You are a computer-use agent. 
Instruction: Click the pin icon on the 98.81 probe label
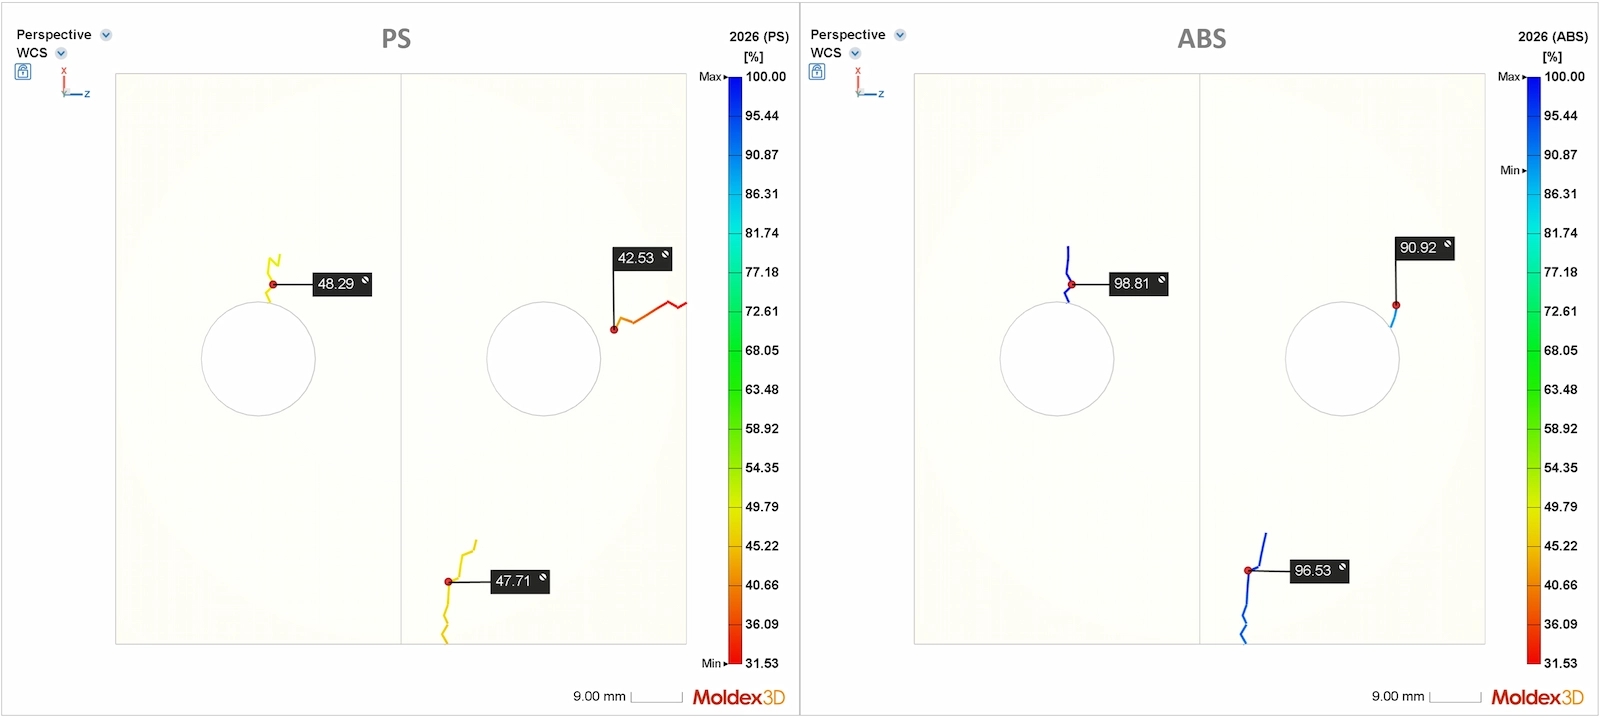click(x=1161, y=281)
